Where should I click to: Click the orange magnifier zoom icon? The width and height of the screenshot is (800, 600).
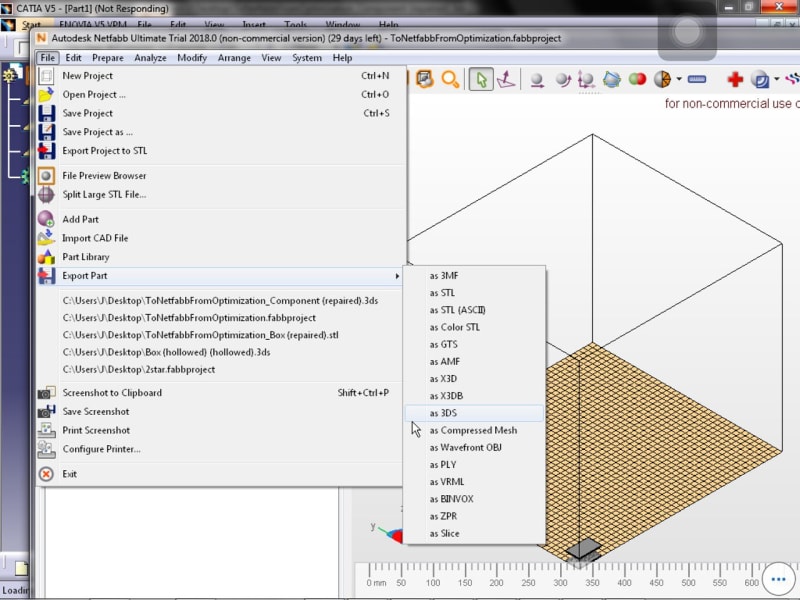(x=449, y=80)
